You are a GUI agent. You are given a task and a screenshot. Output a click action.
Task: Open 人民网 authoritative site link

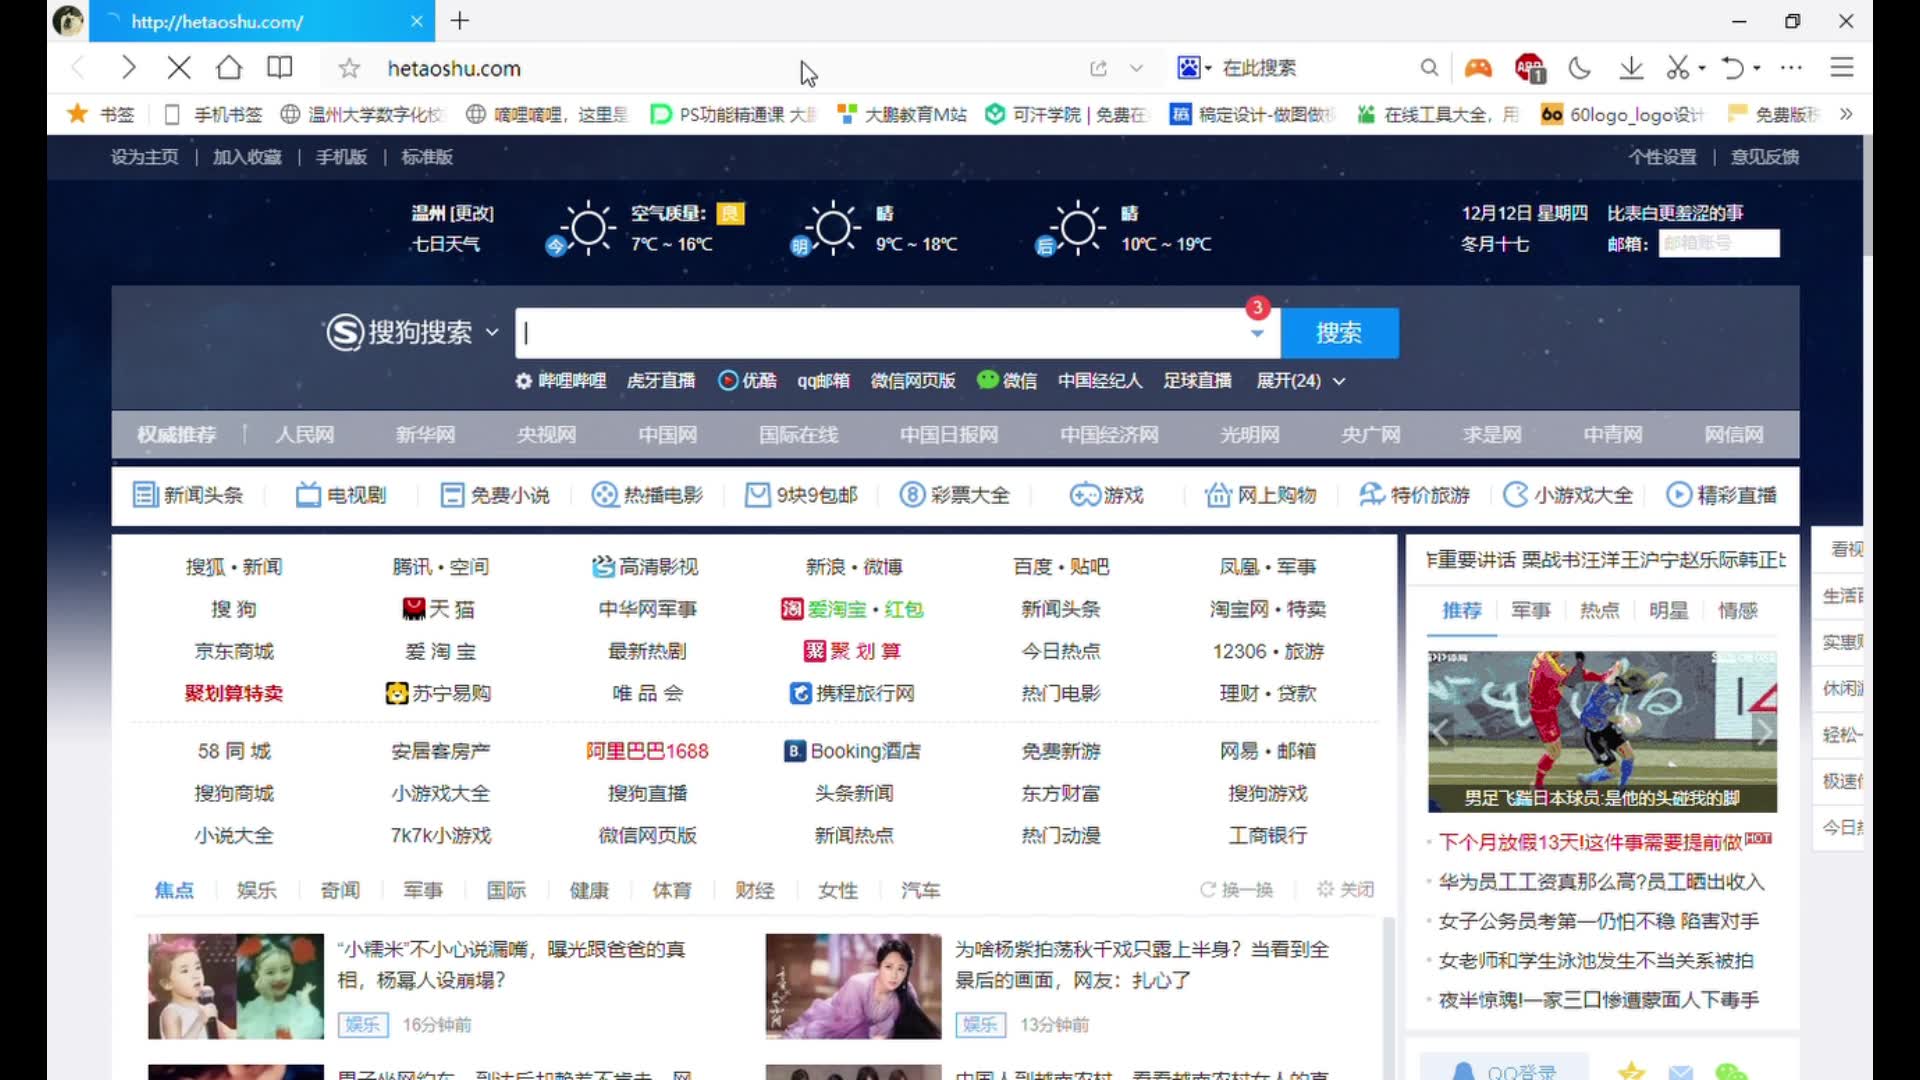click(x=305, y=435)
